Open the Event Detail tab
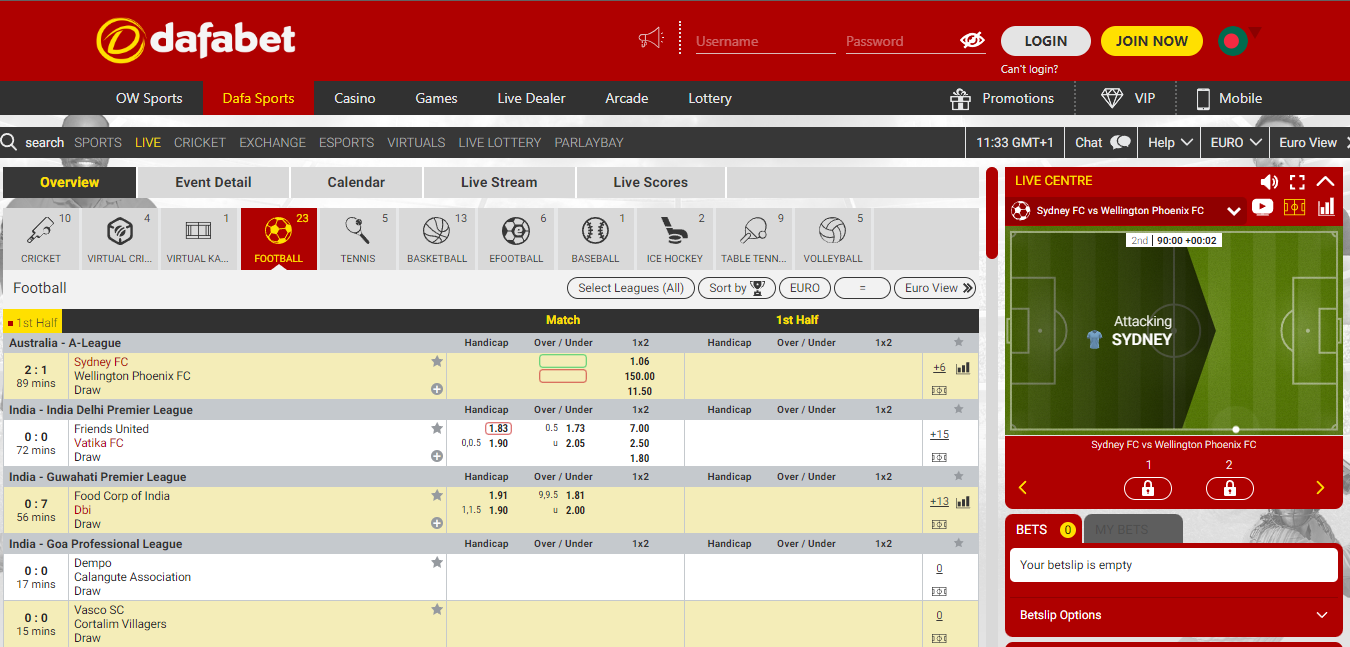The height and width of the screenshot is (647, 1350). click(213, 182)
